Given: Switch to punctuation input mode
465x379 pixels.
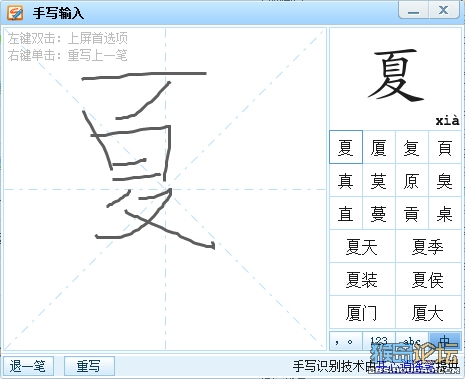Looking at the screenshot, I should 346,341.
